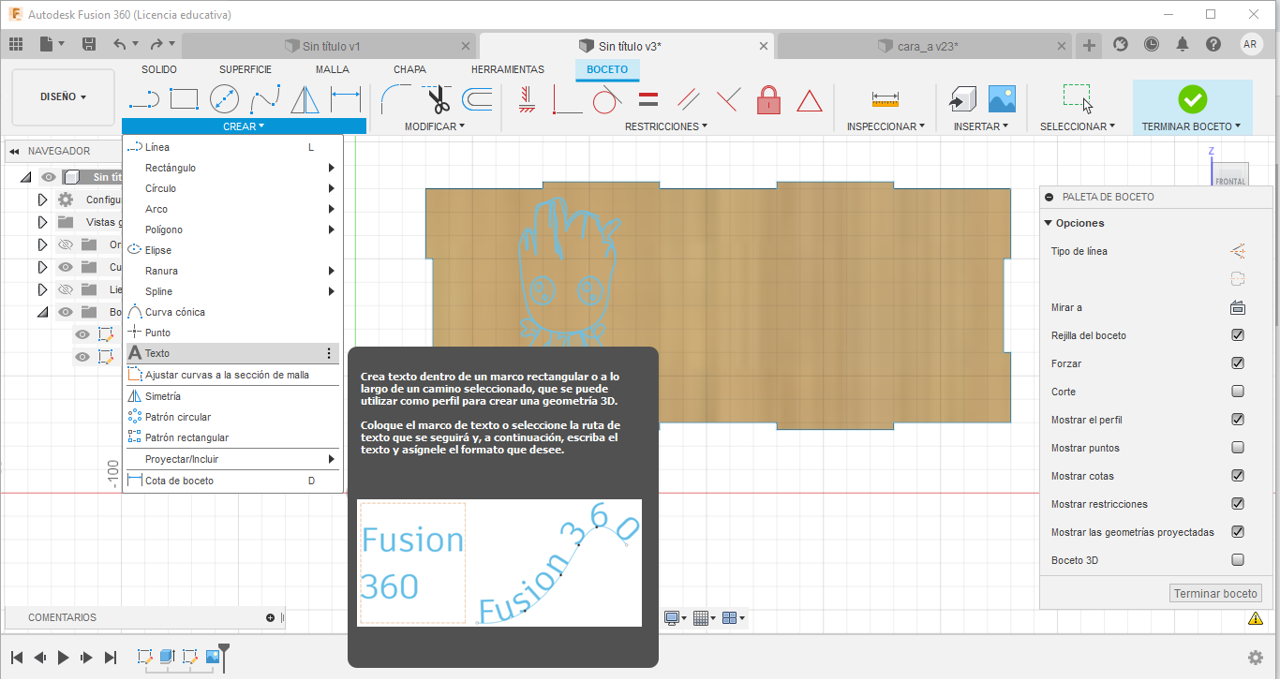
Task: Open the notifications bell
Action: point(1183,44)
